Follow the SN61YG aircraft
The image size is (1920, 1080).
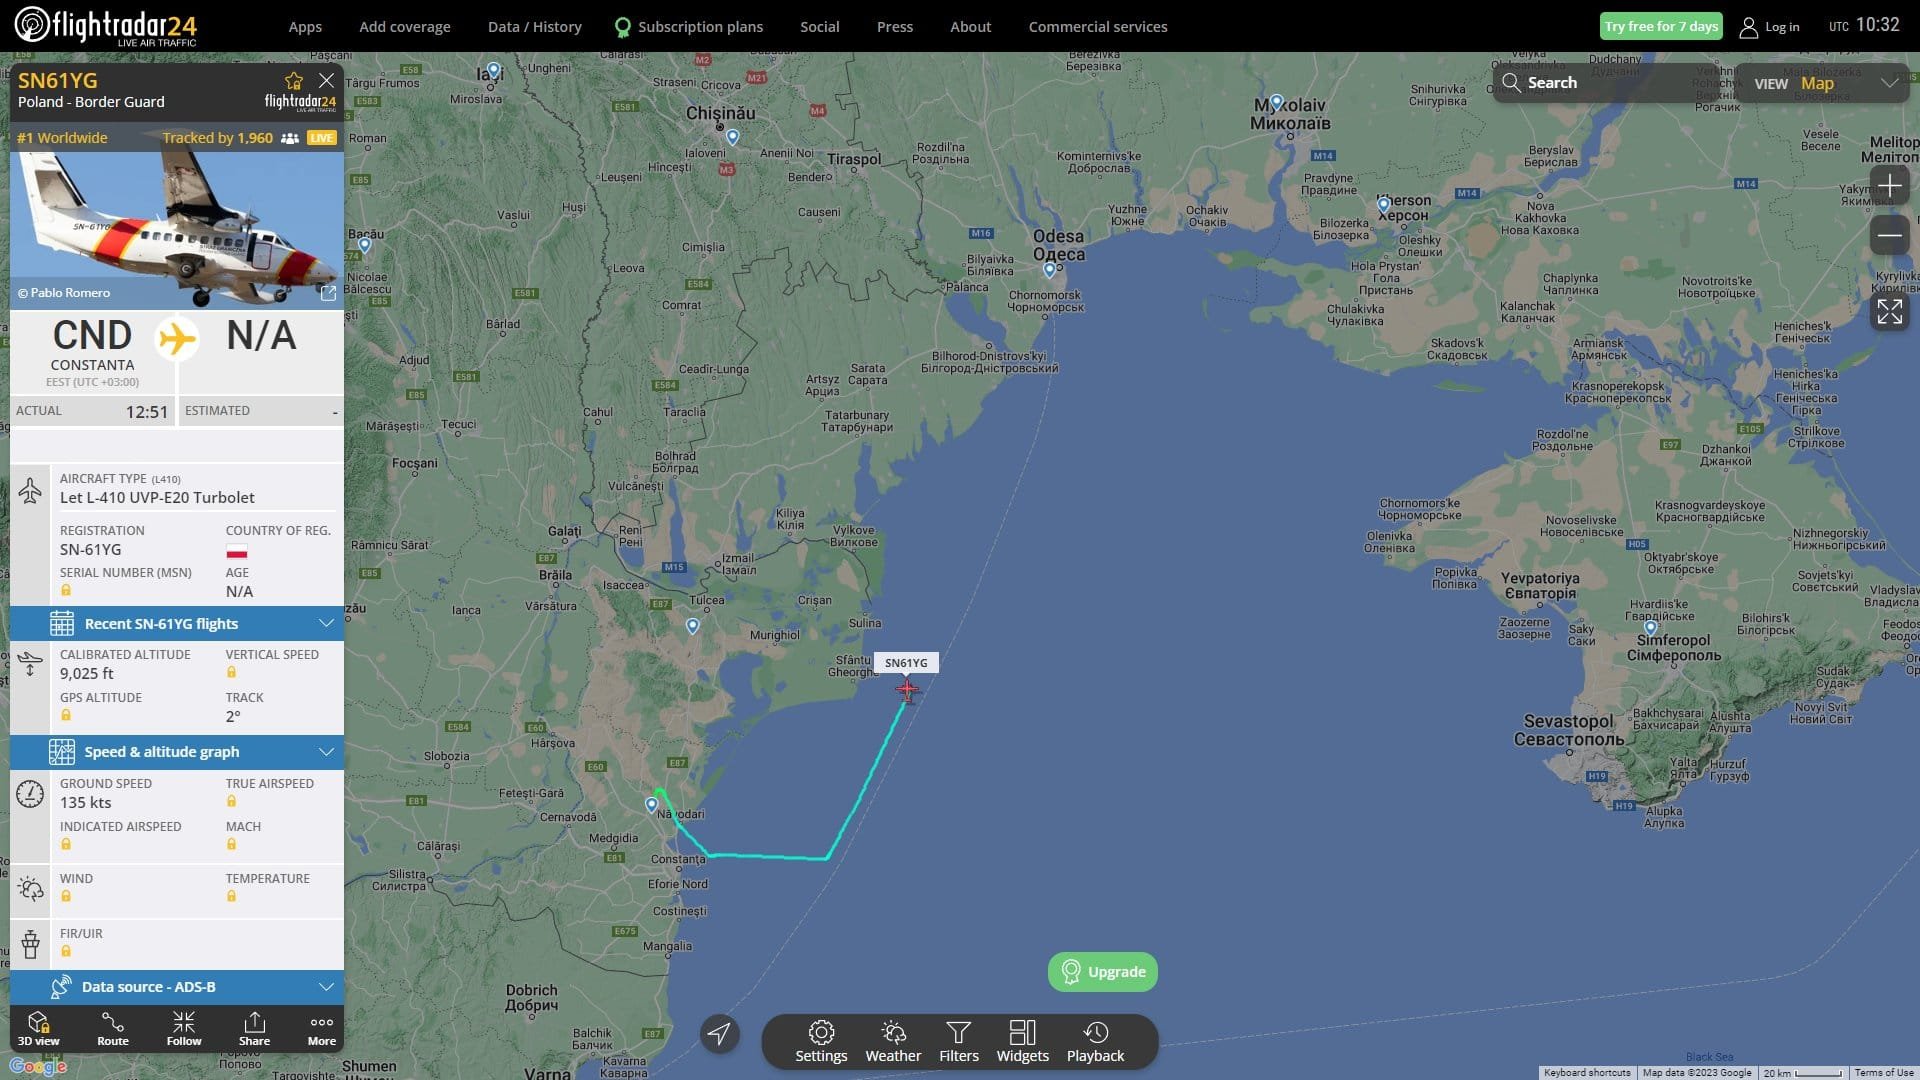coord(184,1028)
